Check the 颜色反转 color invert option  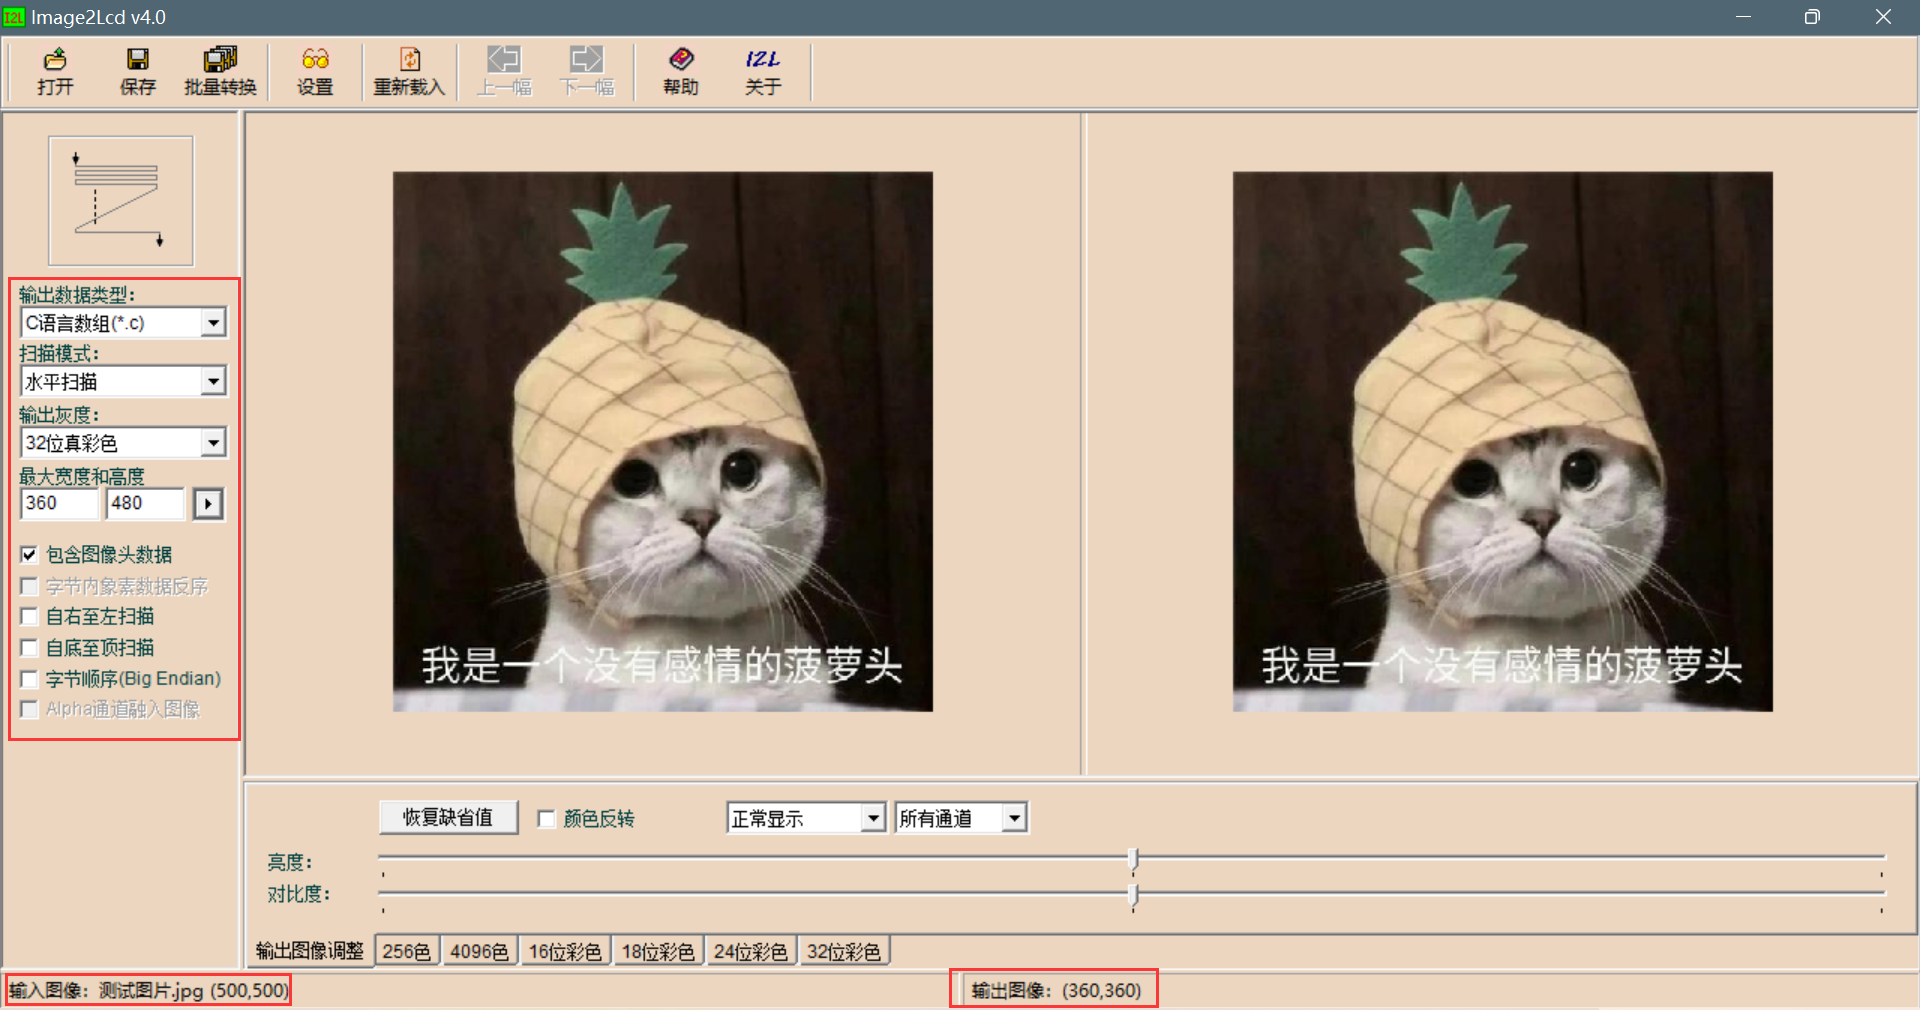(x=546, y=819)
